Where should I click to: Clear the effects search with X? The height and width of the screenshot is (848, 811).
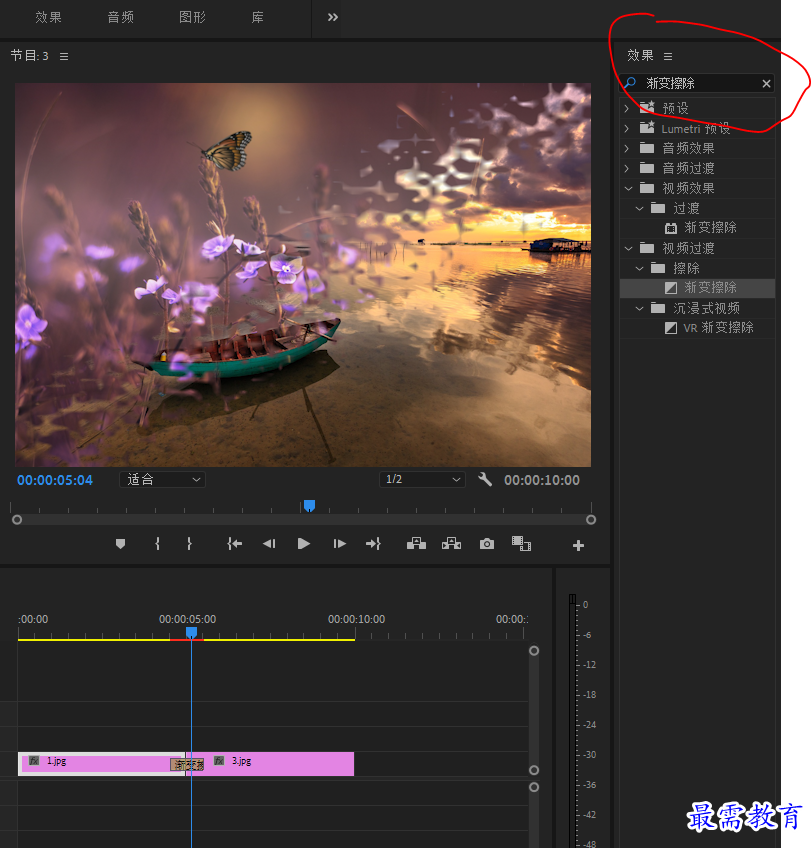point(766,84)
